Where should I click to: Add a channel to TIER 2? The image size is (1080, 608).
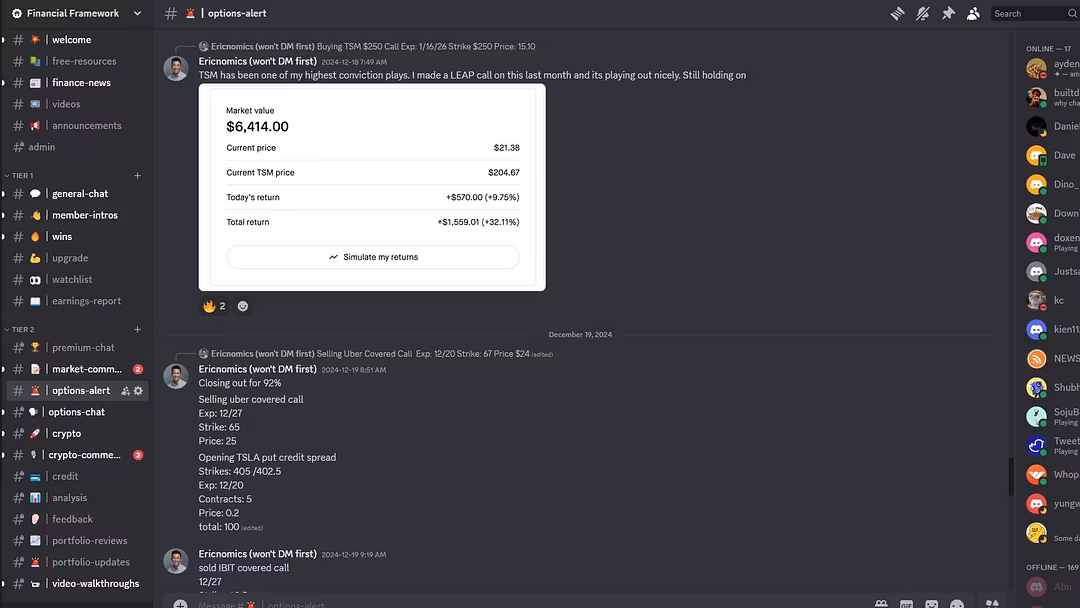(137, 330)
